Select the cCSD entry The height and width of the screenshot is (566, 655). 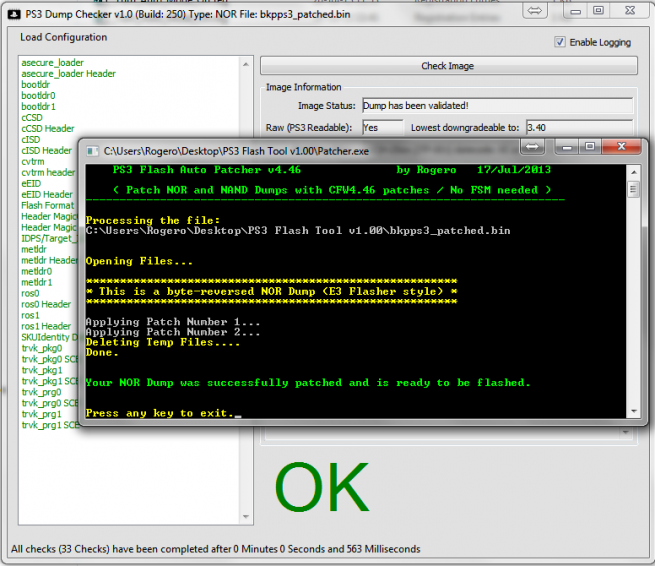point(32,117)
